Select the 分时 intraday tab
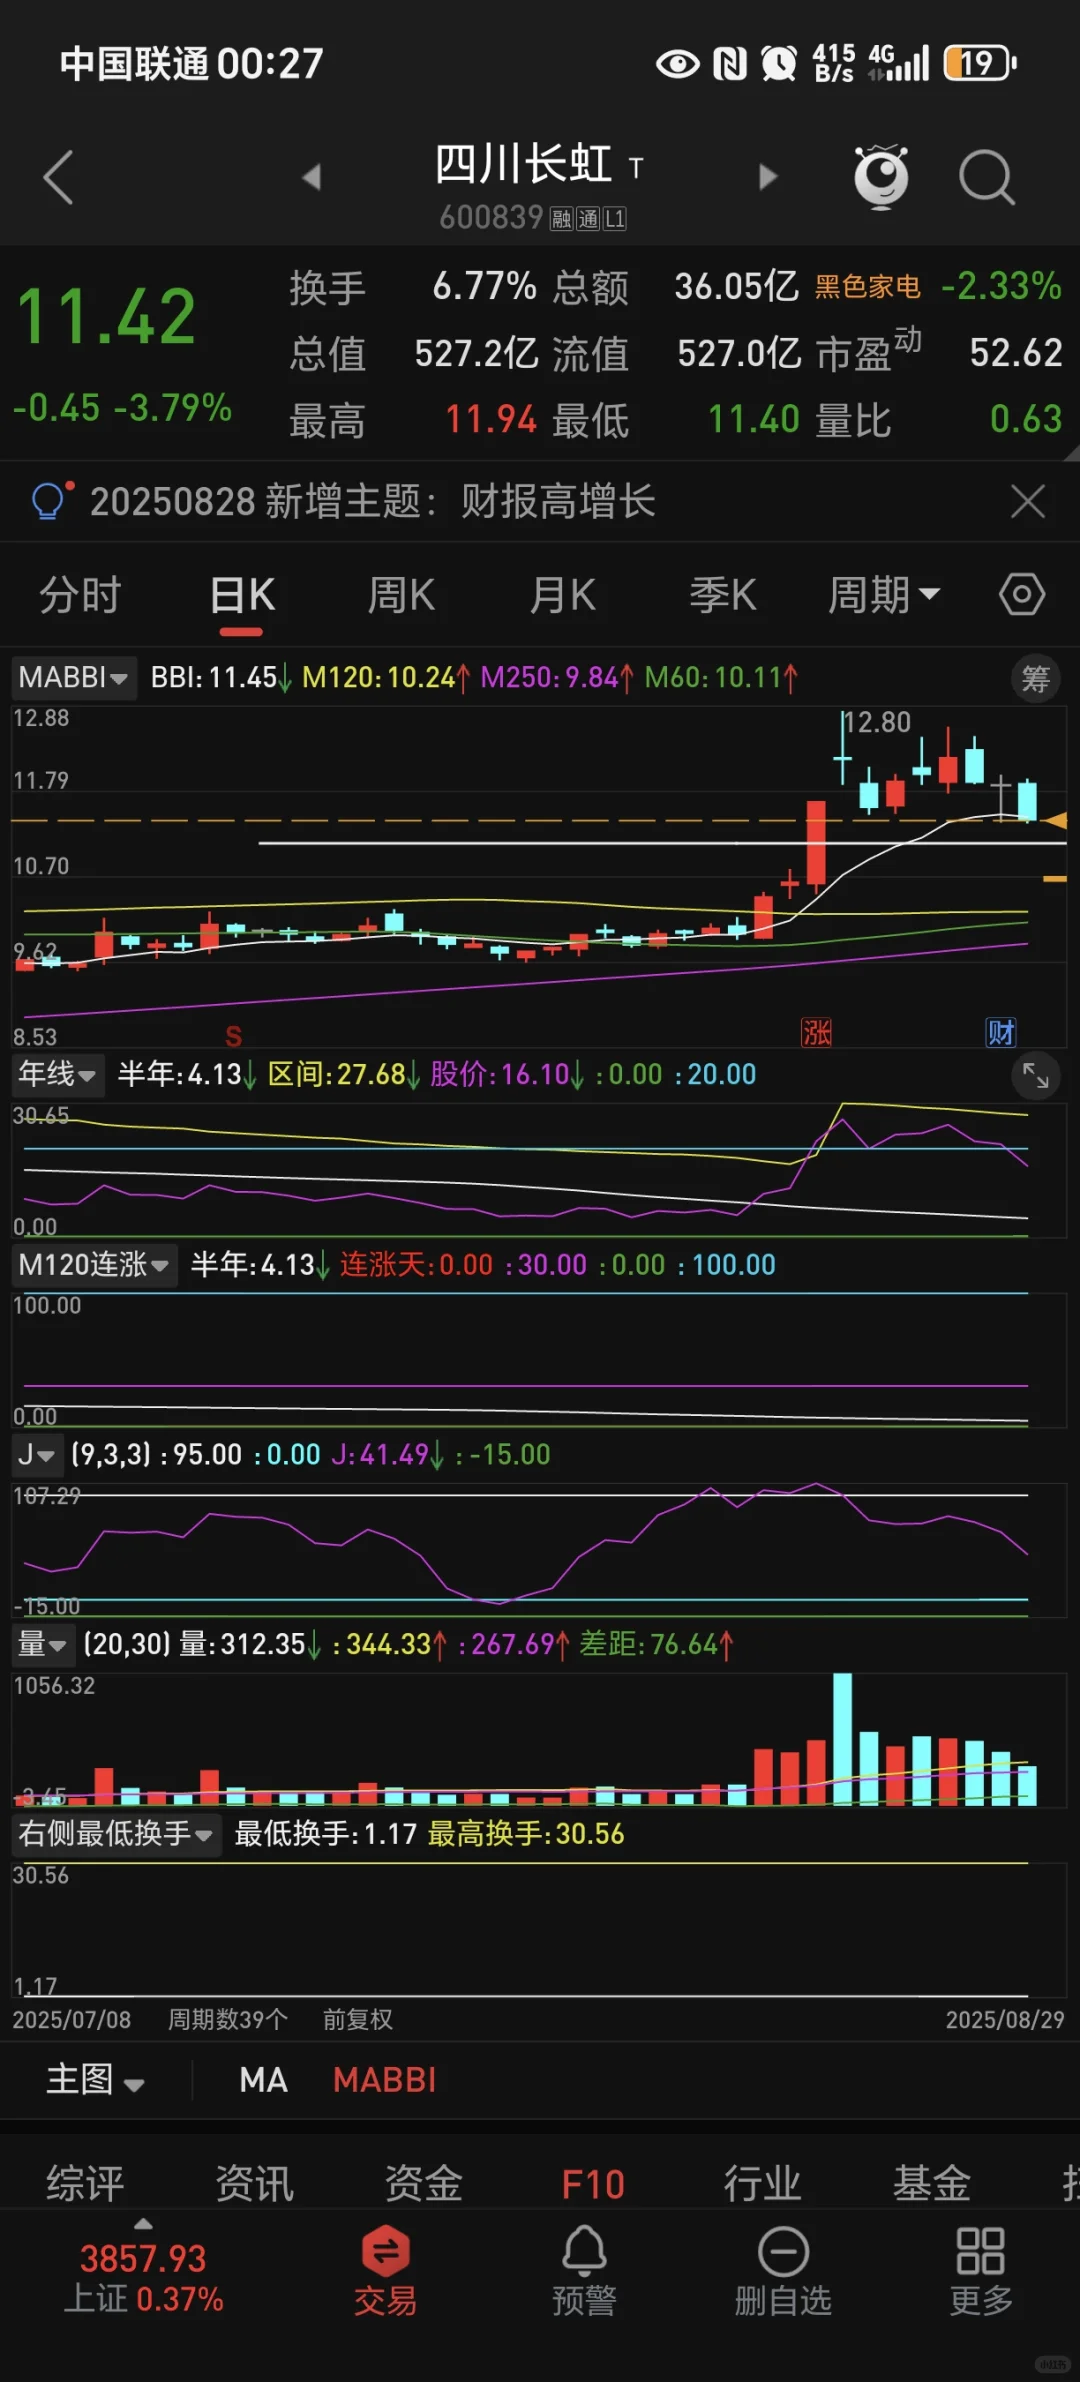1080x2382 pixels. tap(80, 595)
